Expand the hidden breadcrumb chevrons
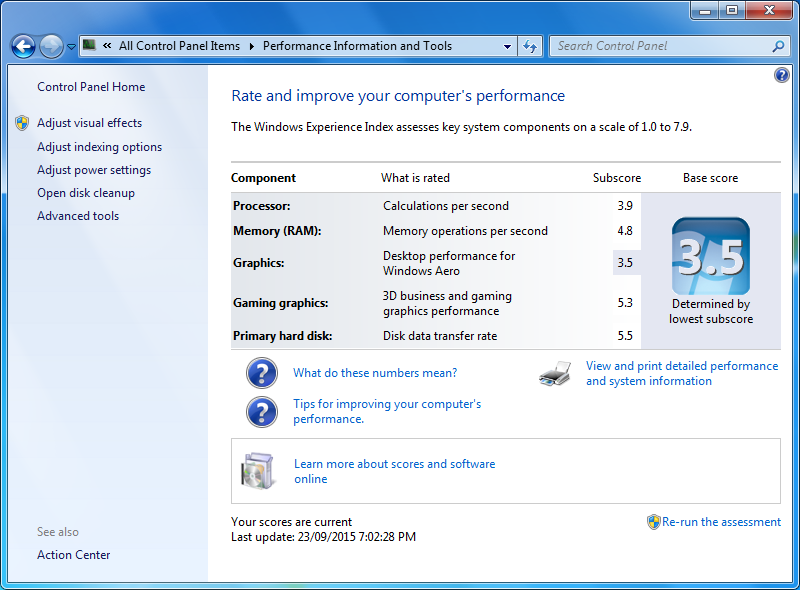800x590 pixels. 107,46
